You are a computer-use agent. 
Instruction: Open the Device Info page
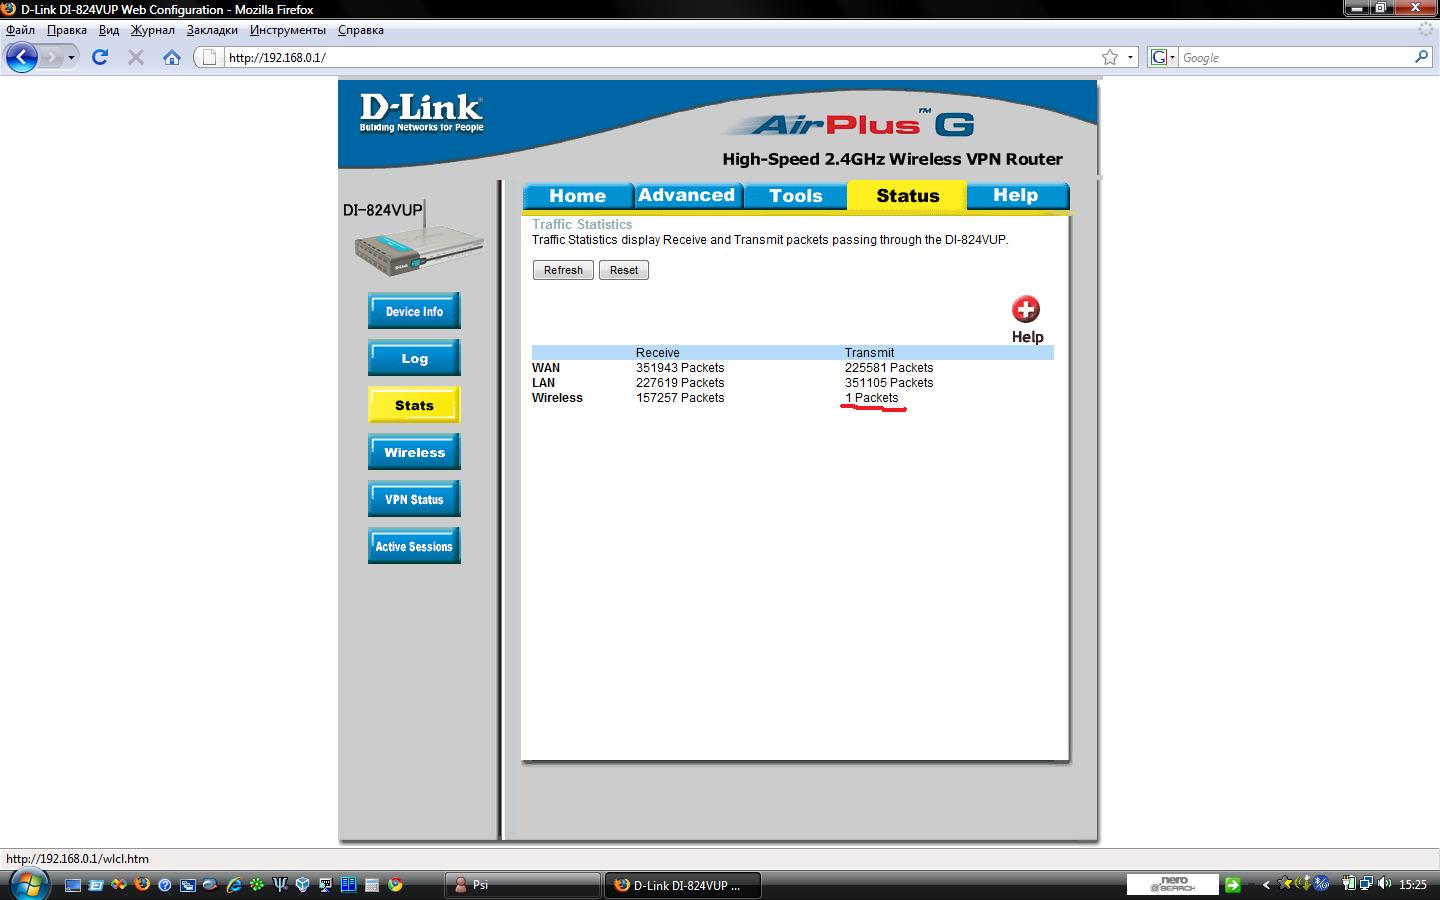coord(414,311)
